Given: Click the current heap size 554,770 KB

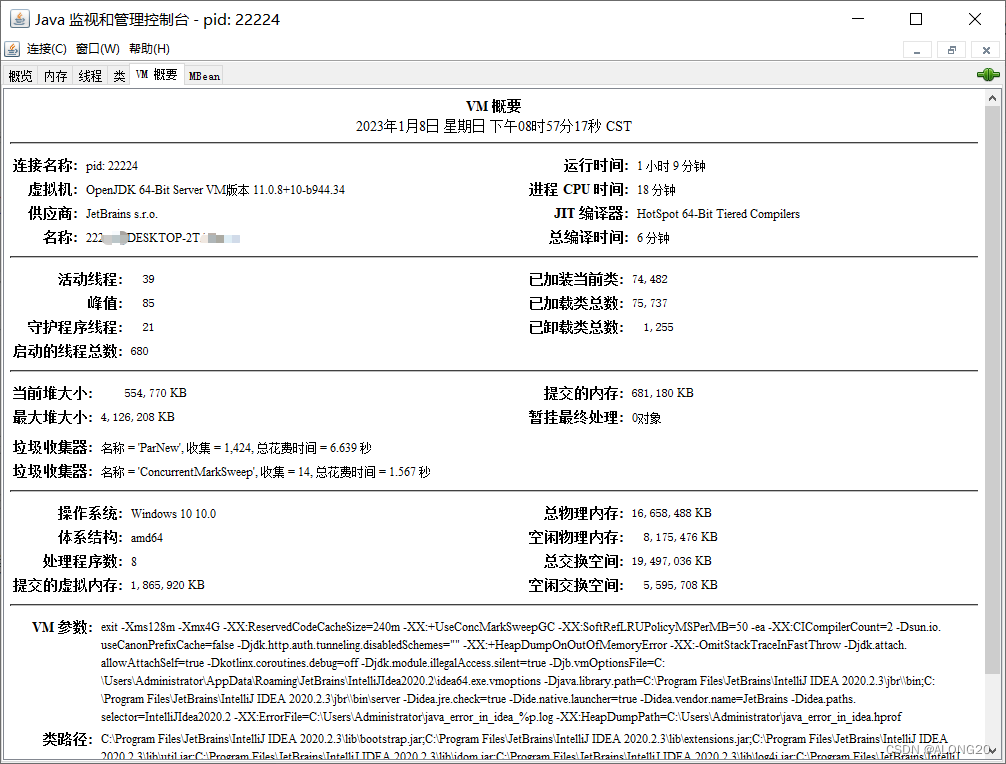Looking at the screenshot, I should tap(155, 393).
